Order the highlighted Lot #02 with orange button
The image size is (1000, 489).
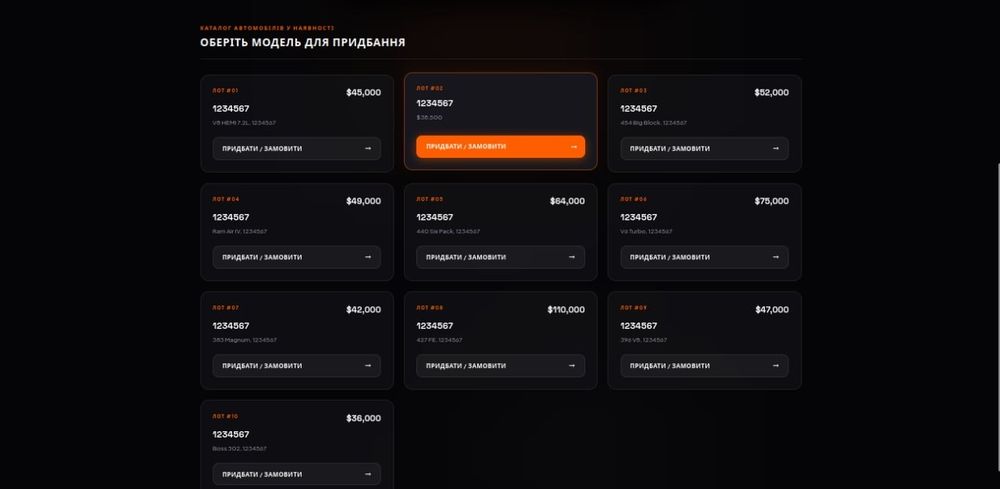(501, 147)
